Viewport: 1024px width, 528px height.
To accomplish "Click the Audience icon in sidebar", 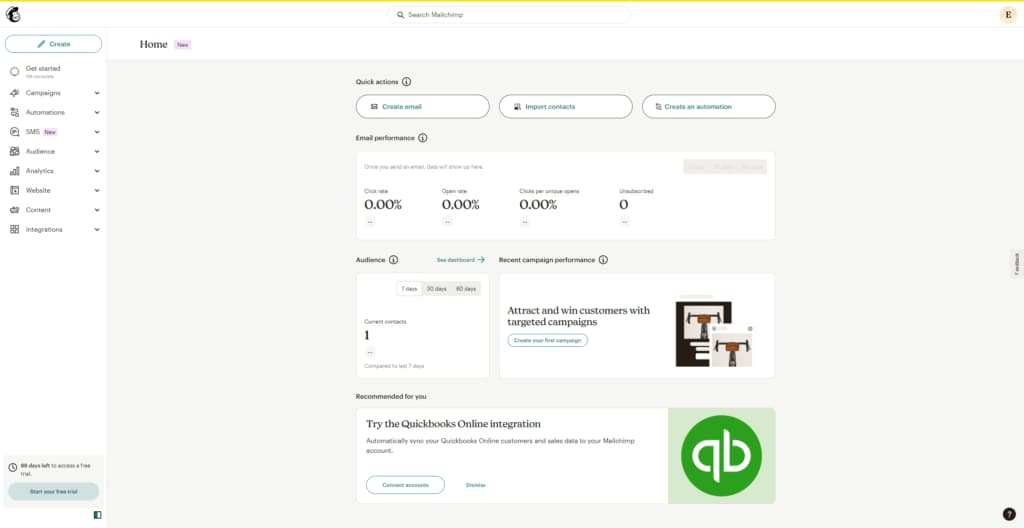I will tap(14, 152).
